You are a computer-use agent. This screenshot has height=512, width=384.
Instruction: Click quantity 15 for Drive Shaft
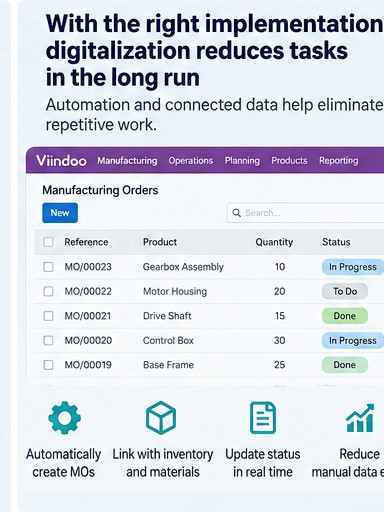click(280, 316)
